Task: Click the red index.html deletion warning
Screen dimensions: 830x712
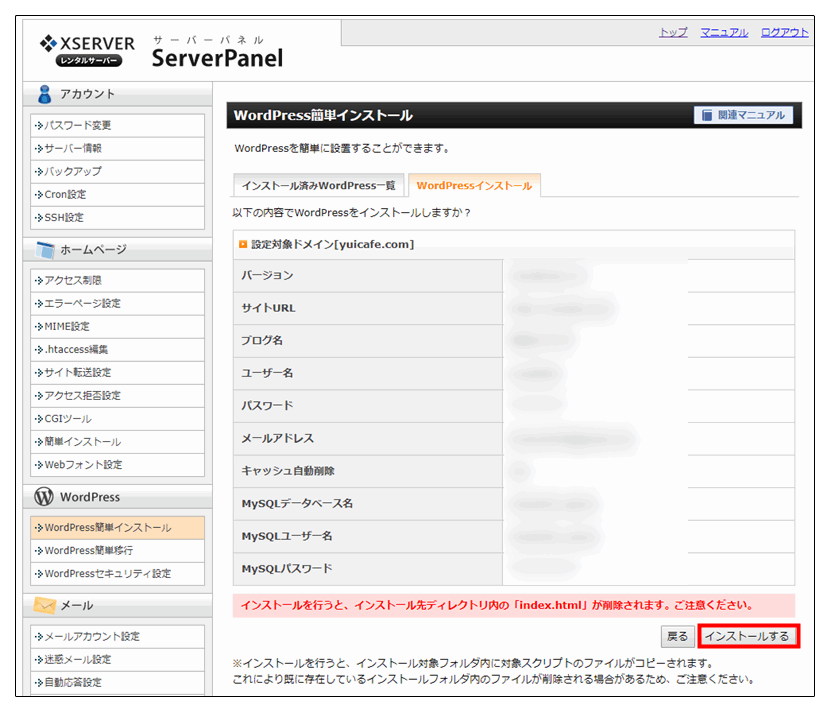Action: click(x=513, y=605)
